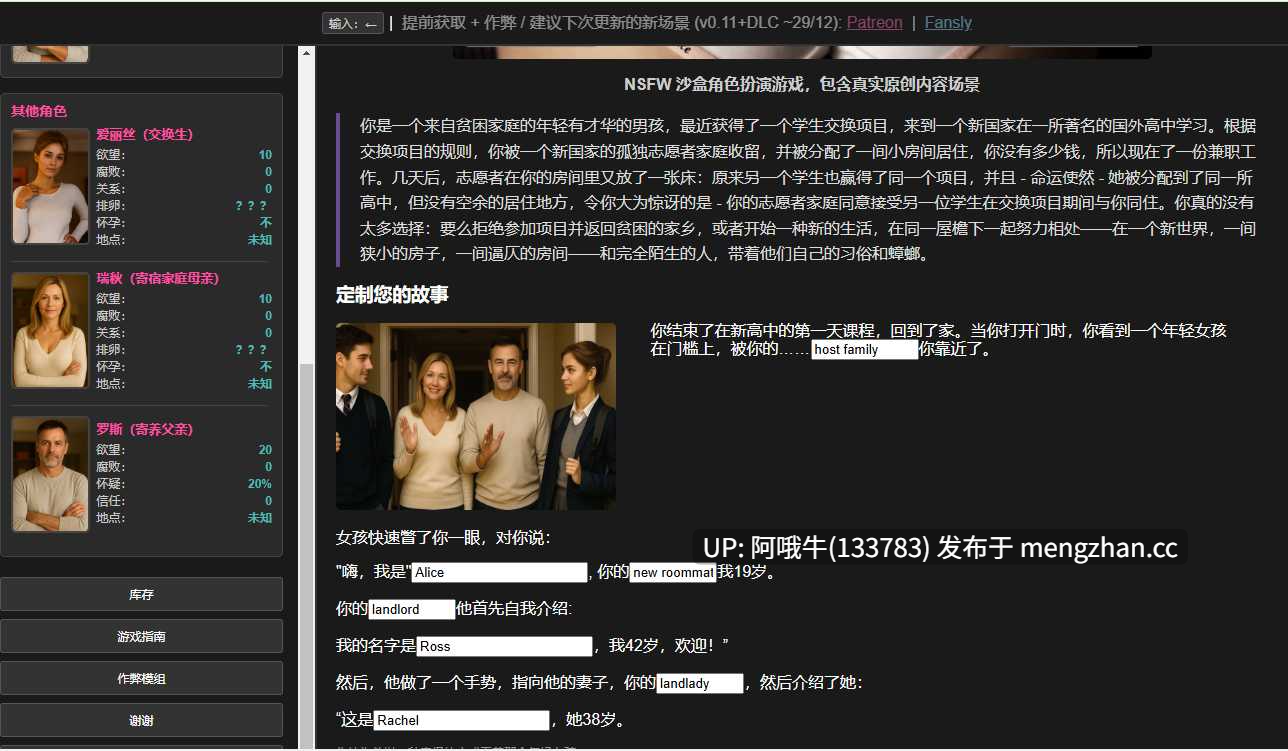Image resolution: width=1288 pixels, height=751 pixels.
Task: Focus the 'Rachel' name input field
Action: (x=462, y=720)
